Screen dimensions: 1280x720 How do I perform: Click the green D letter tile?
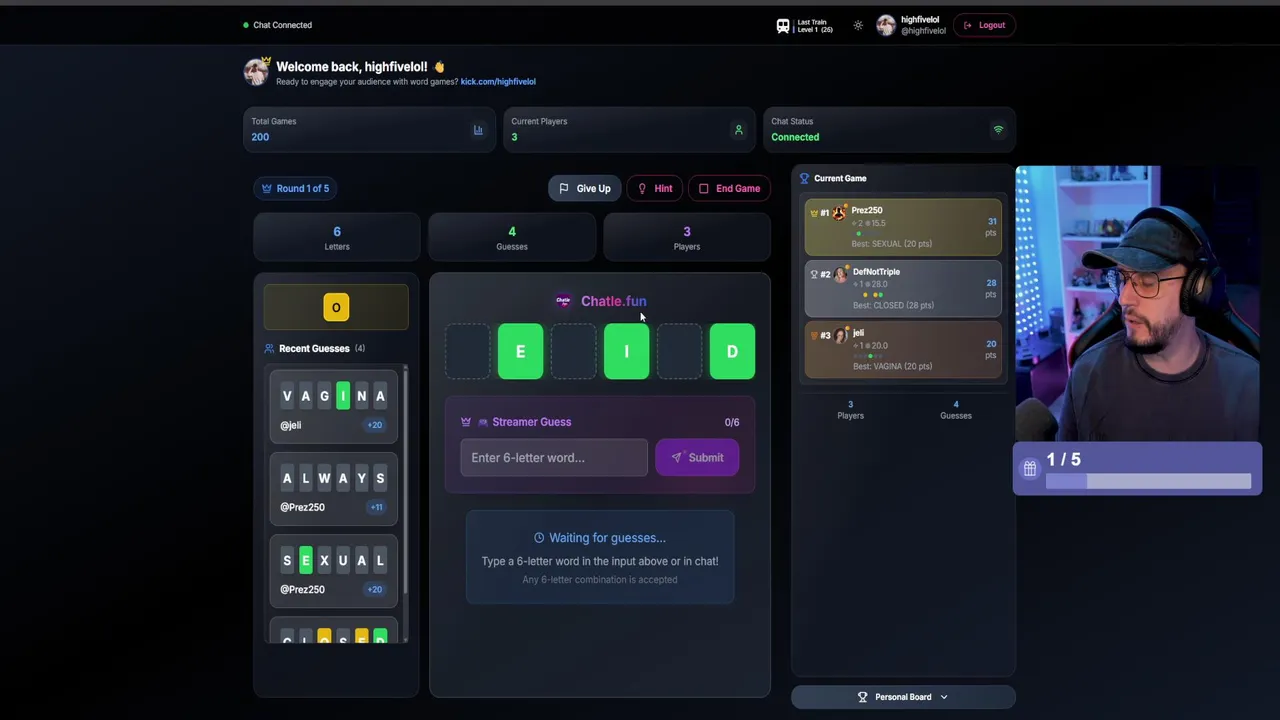[732, 351]
